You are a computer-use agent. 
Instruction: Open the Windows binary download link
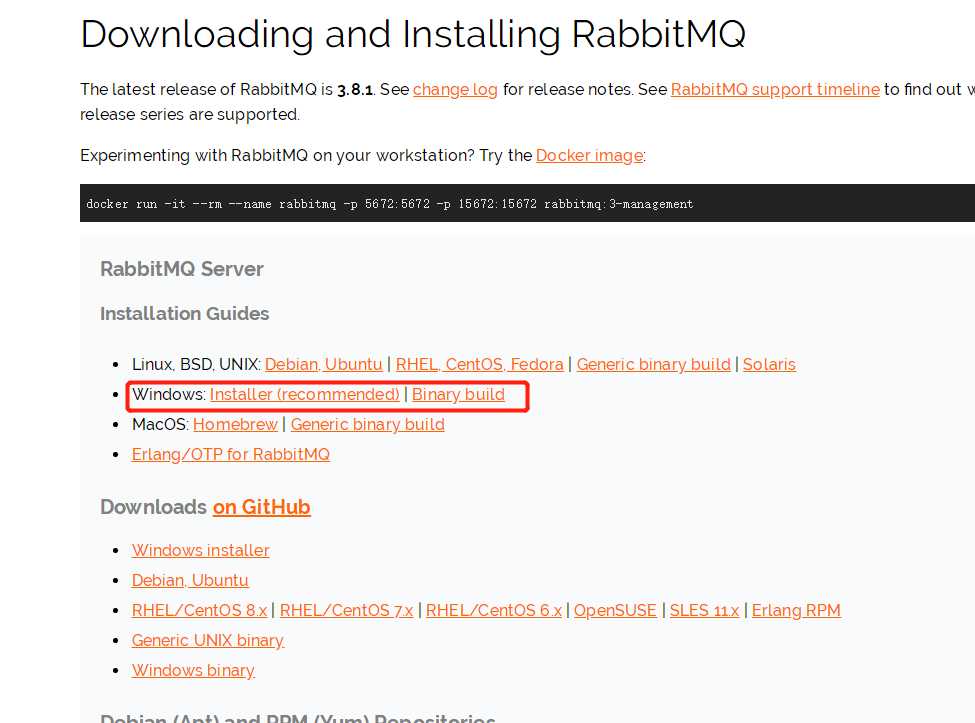[193, 670]
